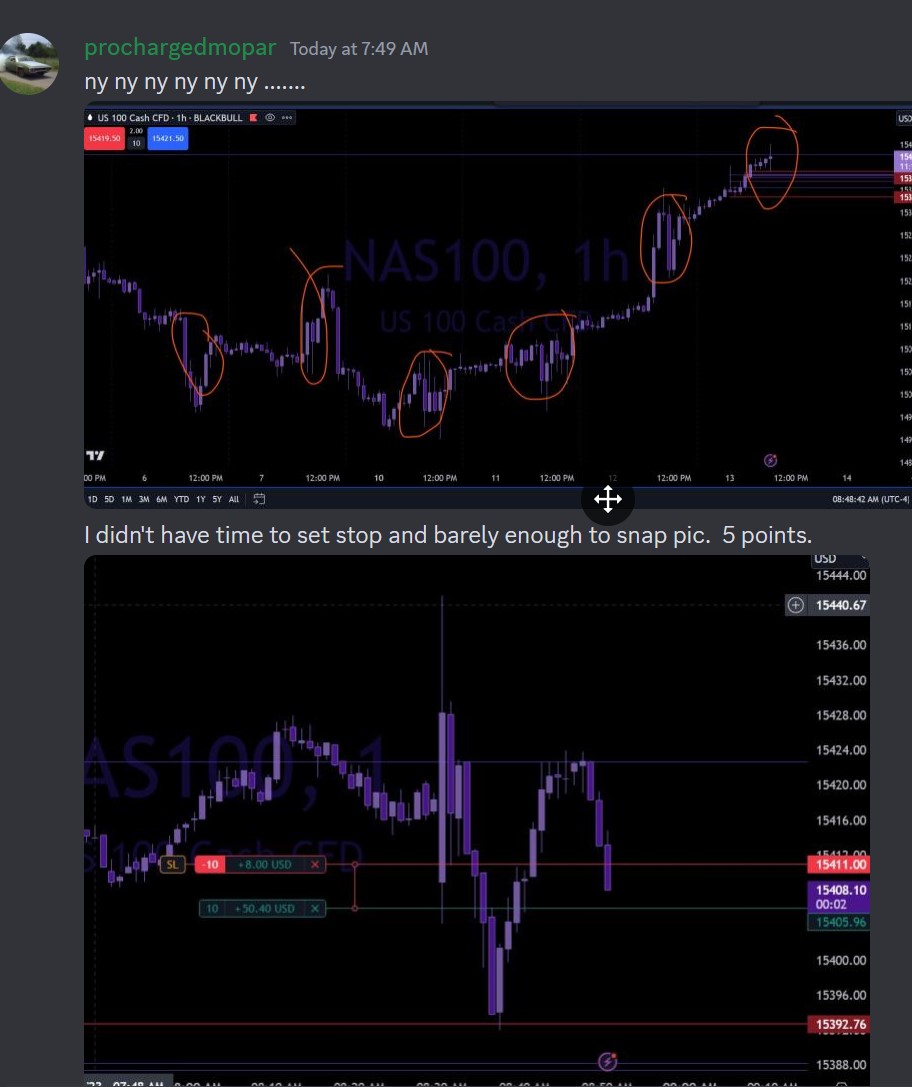This screenshot has height=1087, width=912.
Task: Click the go-to-date calendar icon
Action: [x=259, y=498]
